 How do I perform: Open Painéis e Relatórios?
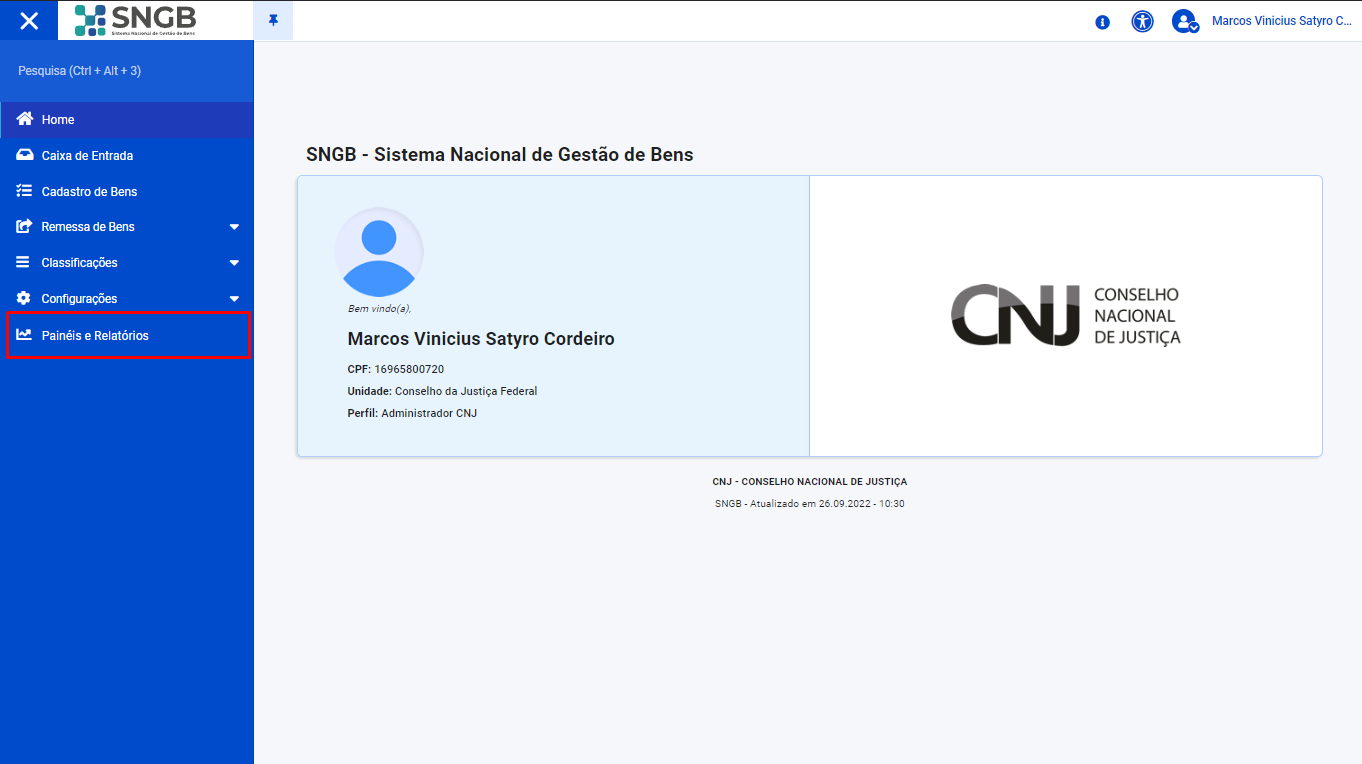(x=128, y=335)
